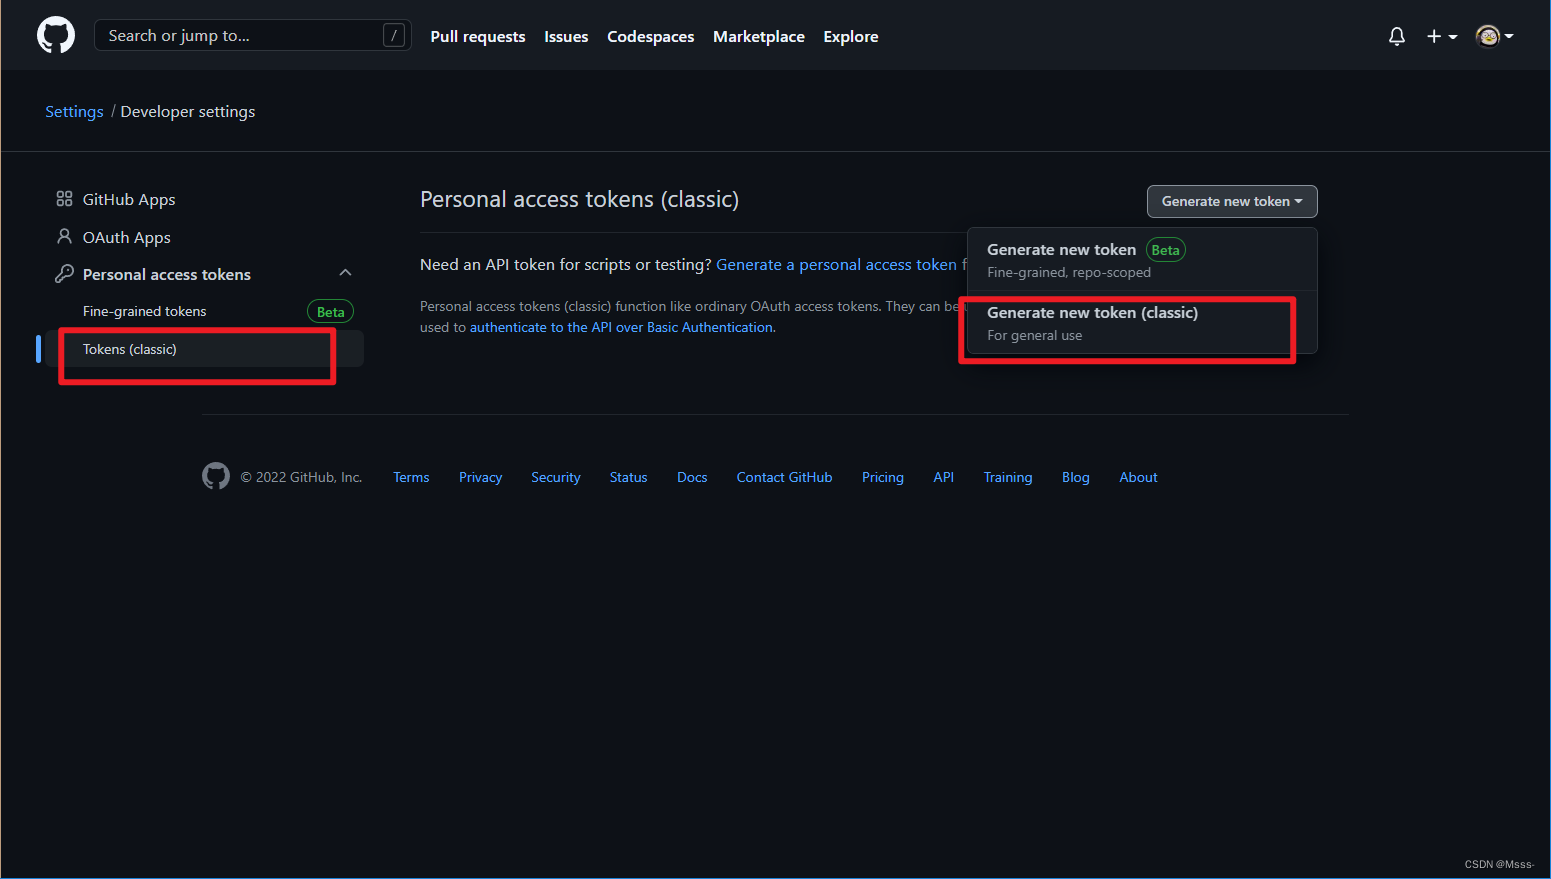This screenshot has width=1551, height=879.
Task: Open Explore from top navigation
Action: tap(851, 36)
